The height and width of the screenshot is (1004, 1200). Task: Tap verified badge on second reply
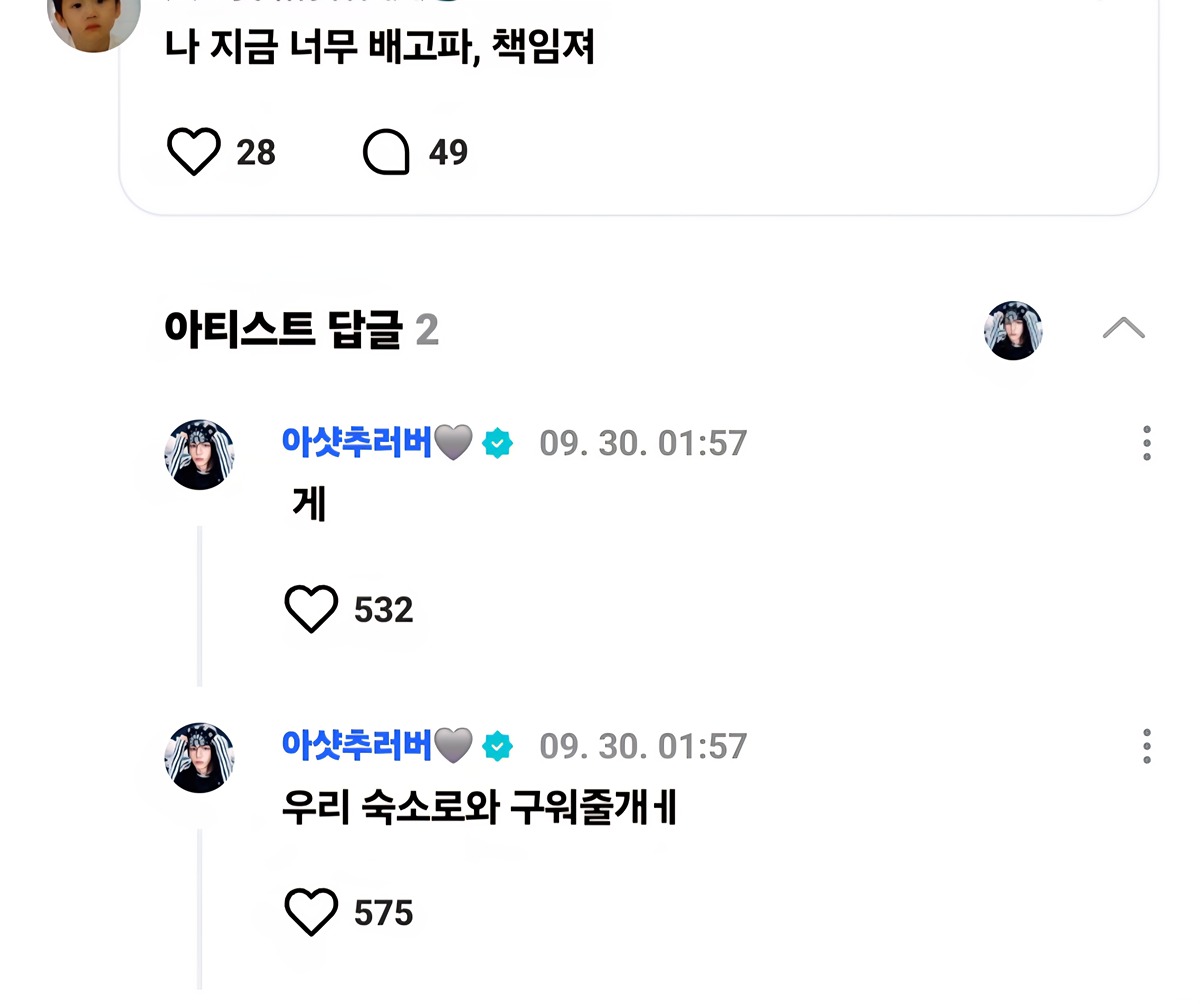[497, 746]
